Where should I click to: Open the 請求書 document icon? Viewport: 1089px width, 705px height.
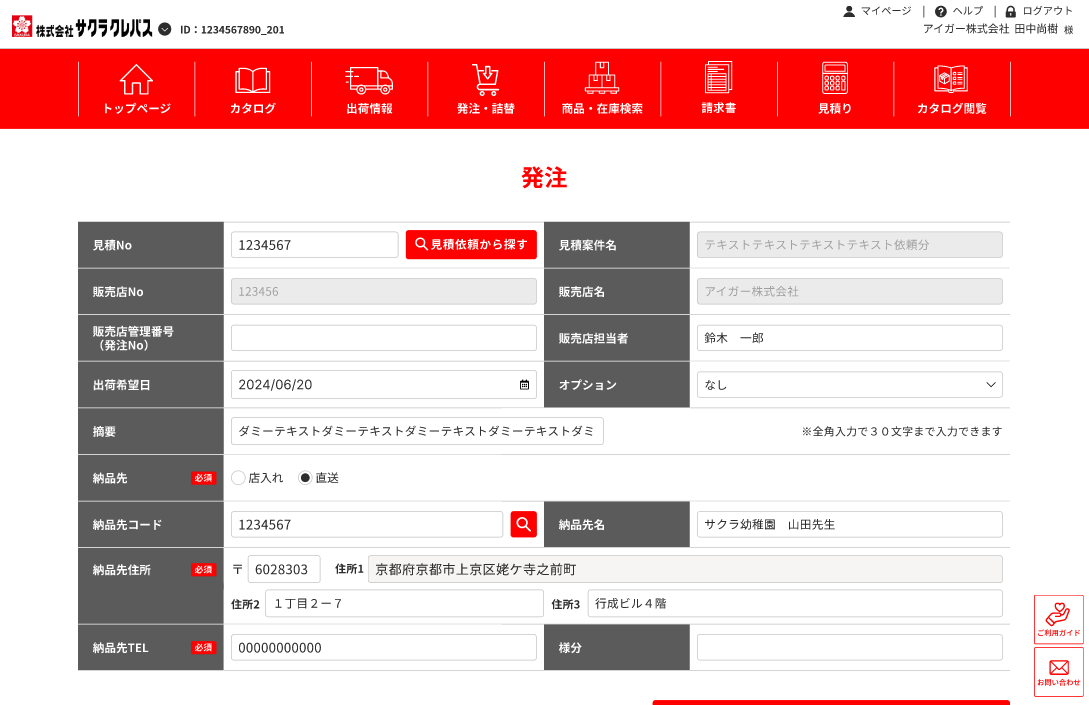(x=718, y=77)
